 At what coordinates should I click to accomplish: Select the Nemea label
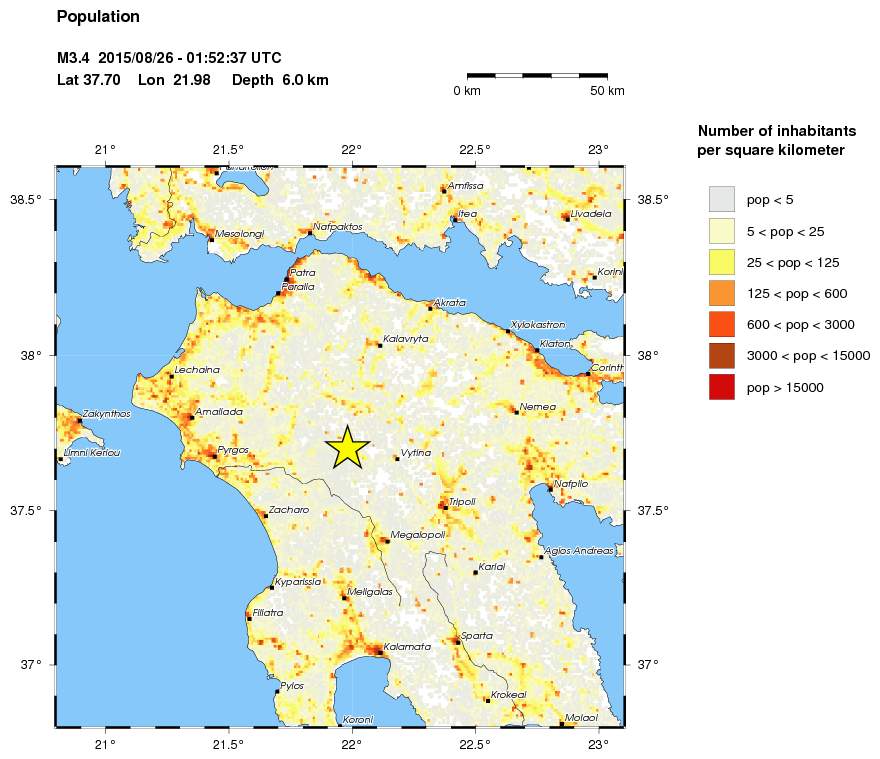(x=538, y=406)
